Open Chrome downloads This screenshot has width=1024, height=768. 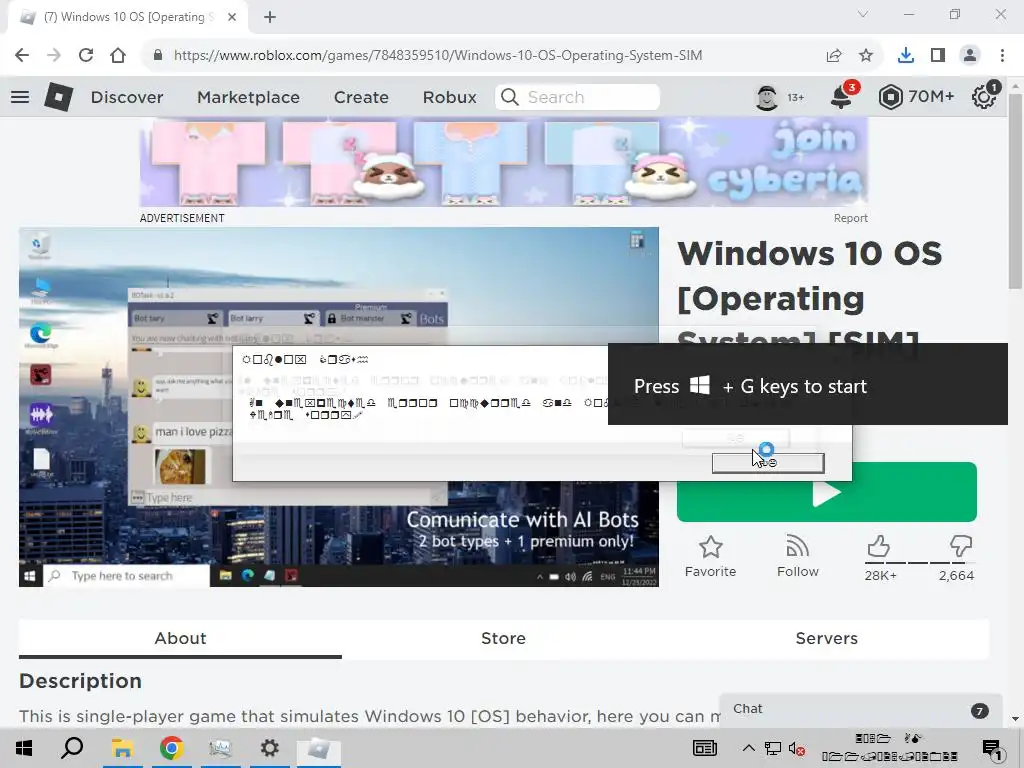click(x=906, y=56)
